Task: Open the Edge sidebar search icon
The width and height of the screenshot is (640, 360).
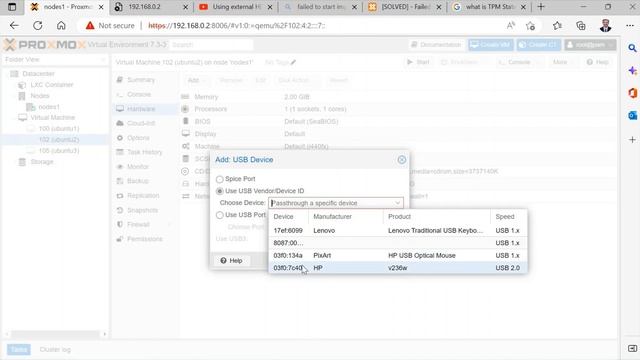Action: pyautogui.click(x=632, y=48)
